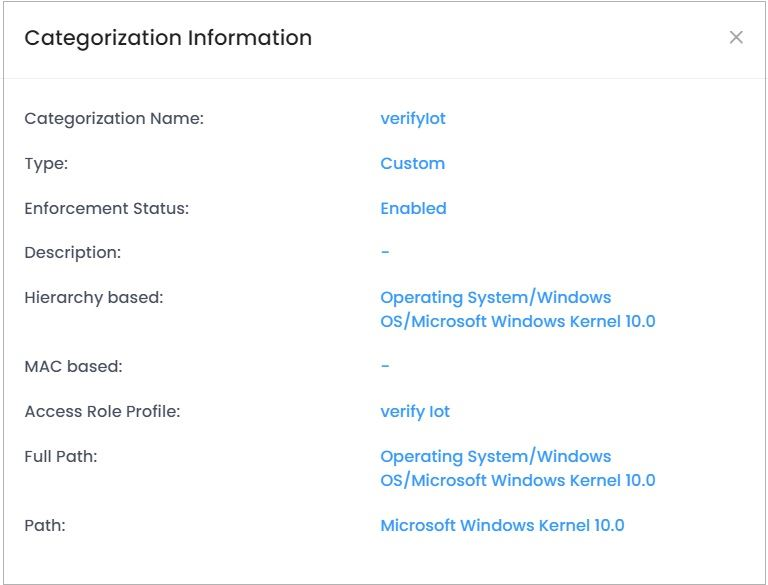Click the Categorization Information dialog title
This screenshot has height=585, width=768.
(x=168, y=38)
